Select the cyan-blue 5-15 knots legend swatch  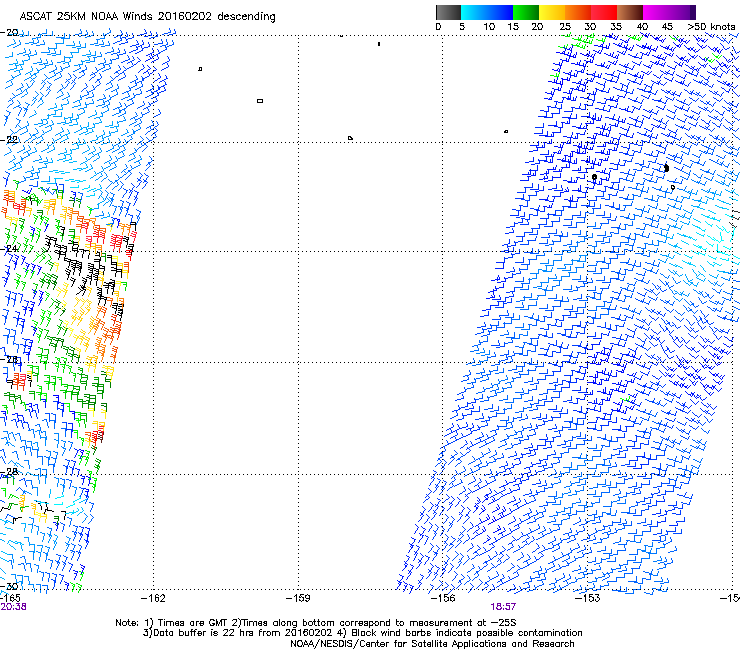tap(487, 12)
